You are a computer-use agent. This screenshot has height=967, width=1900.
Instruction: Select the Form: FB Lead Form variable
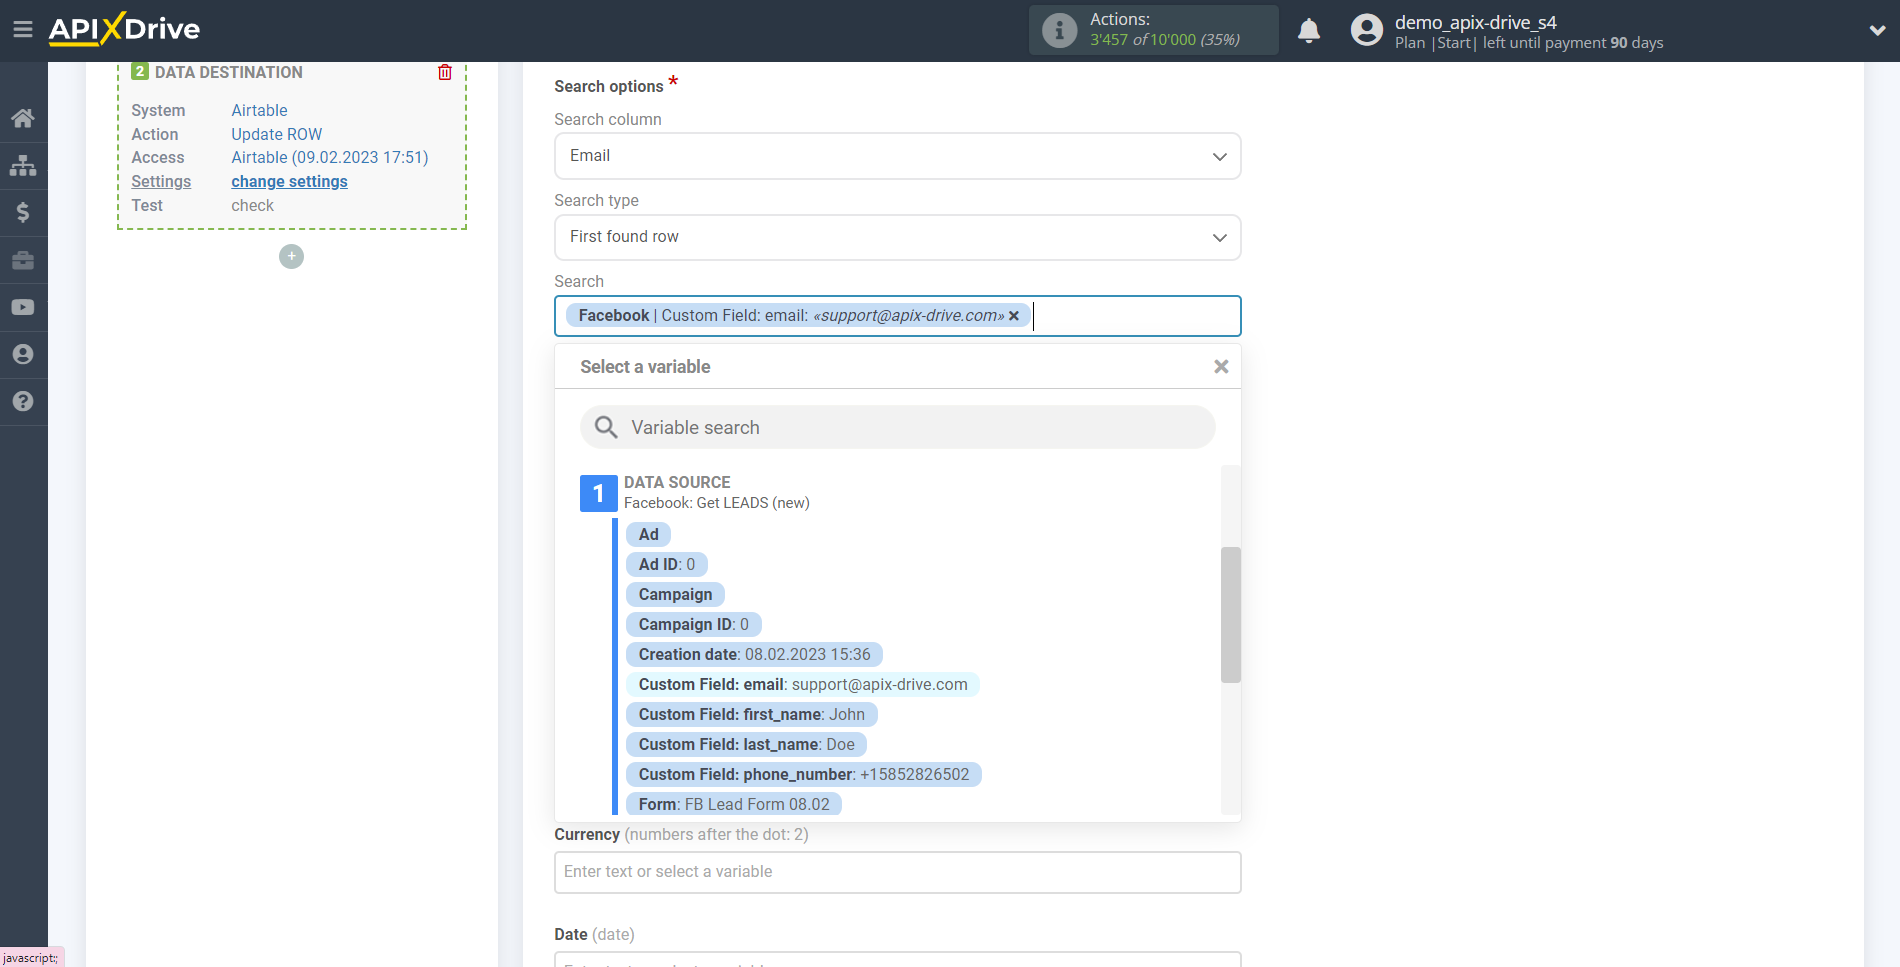coord(733,804)
